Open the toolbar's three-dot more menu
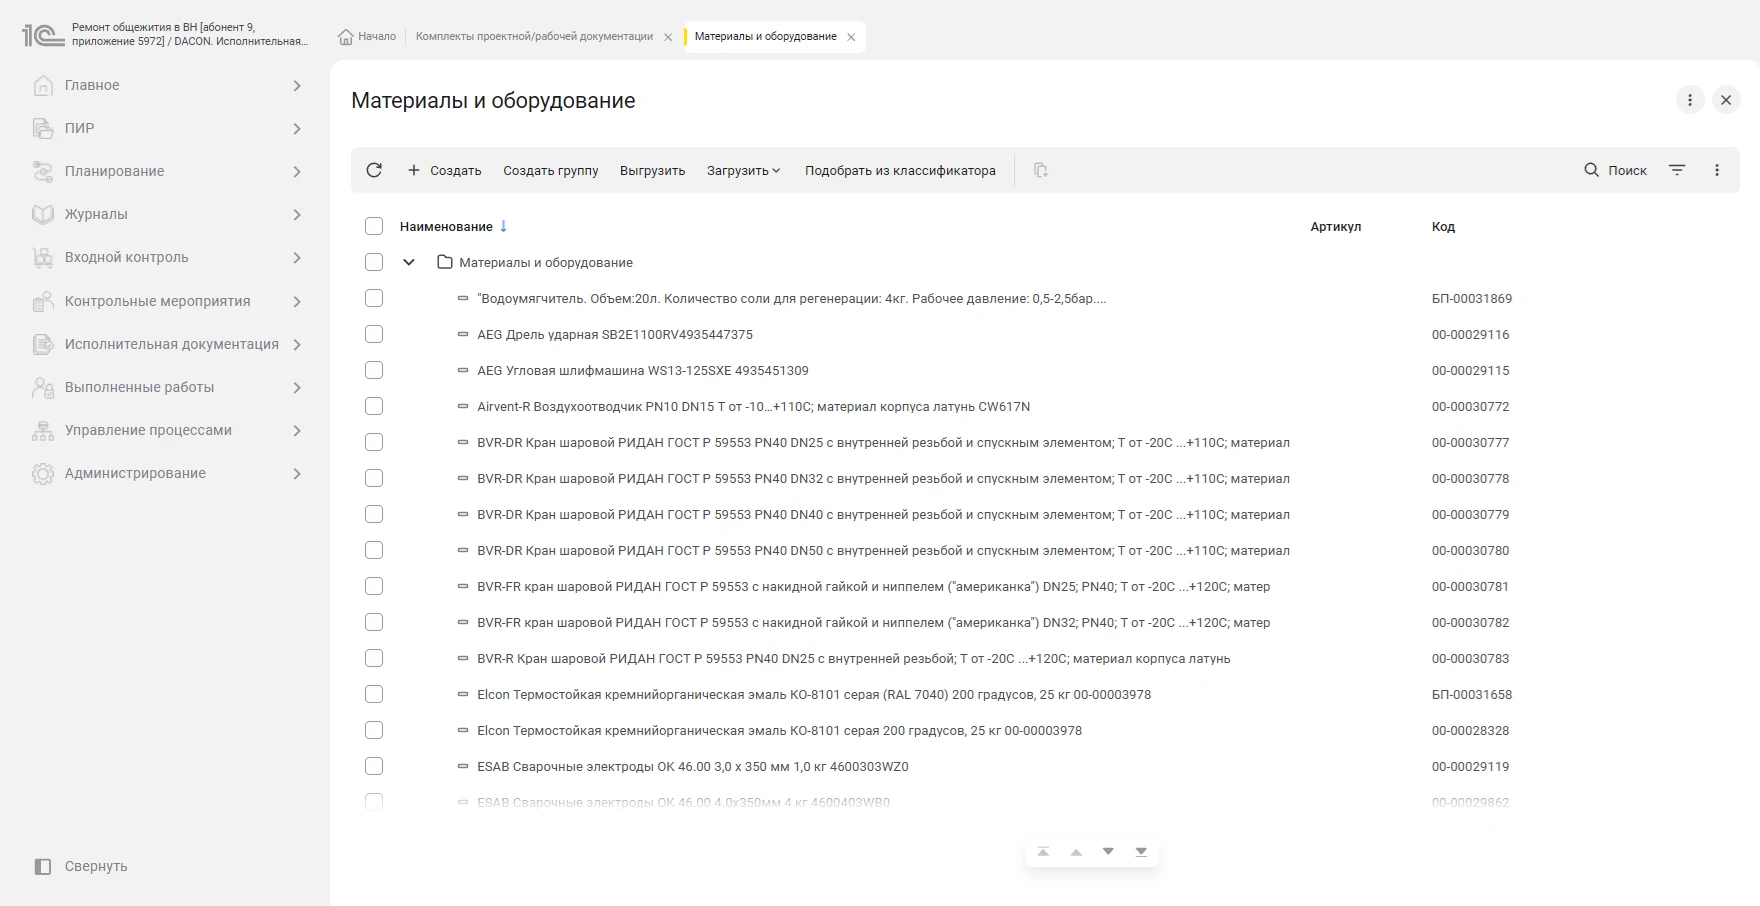Screen dimensions: 1760x906 point(1717,170)
